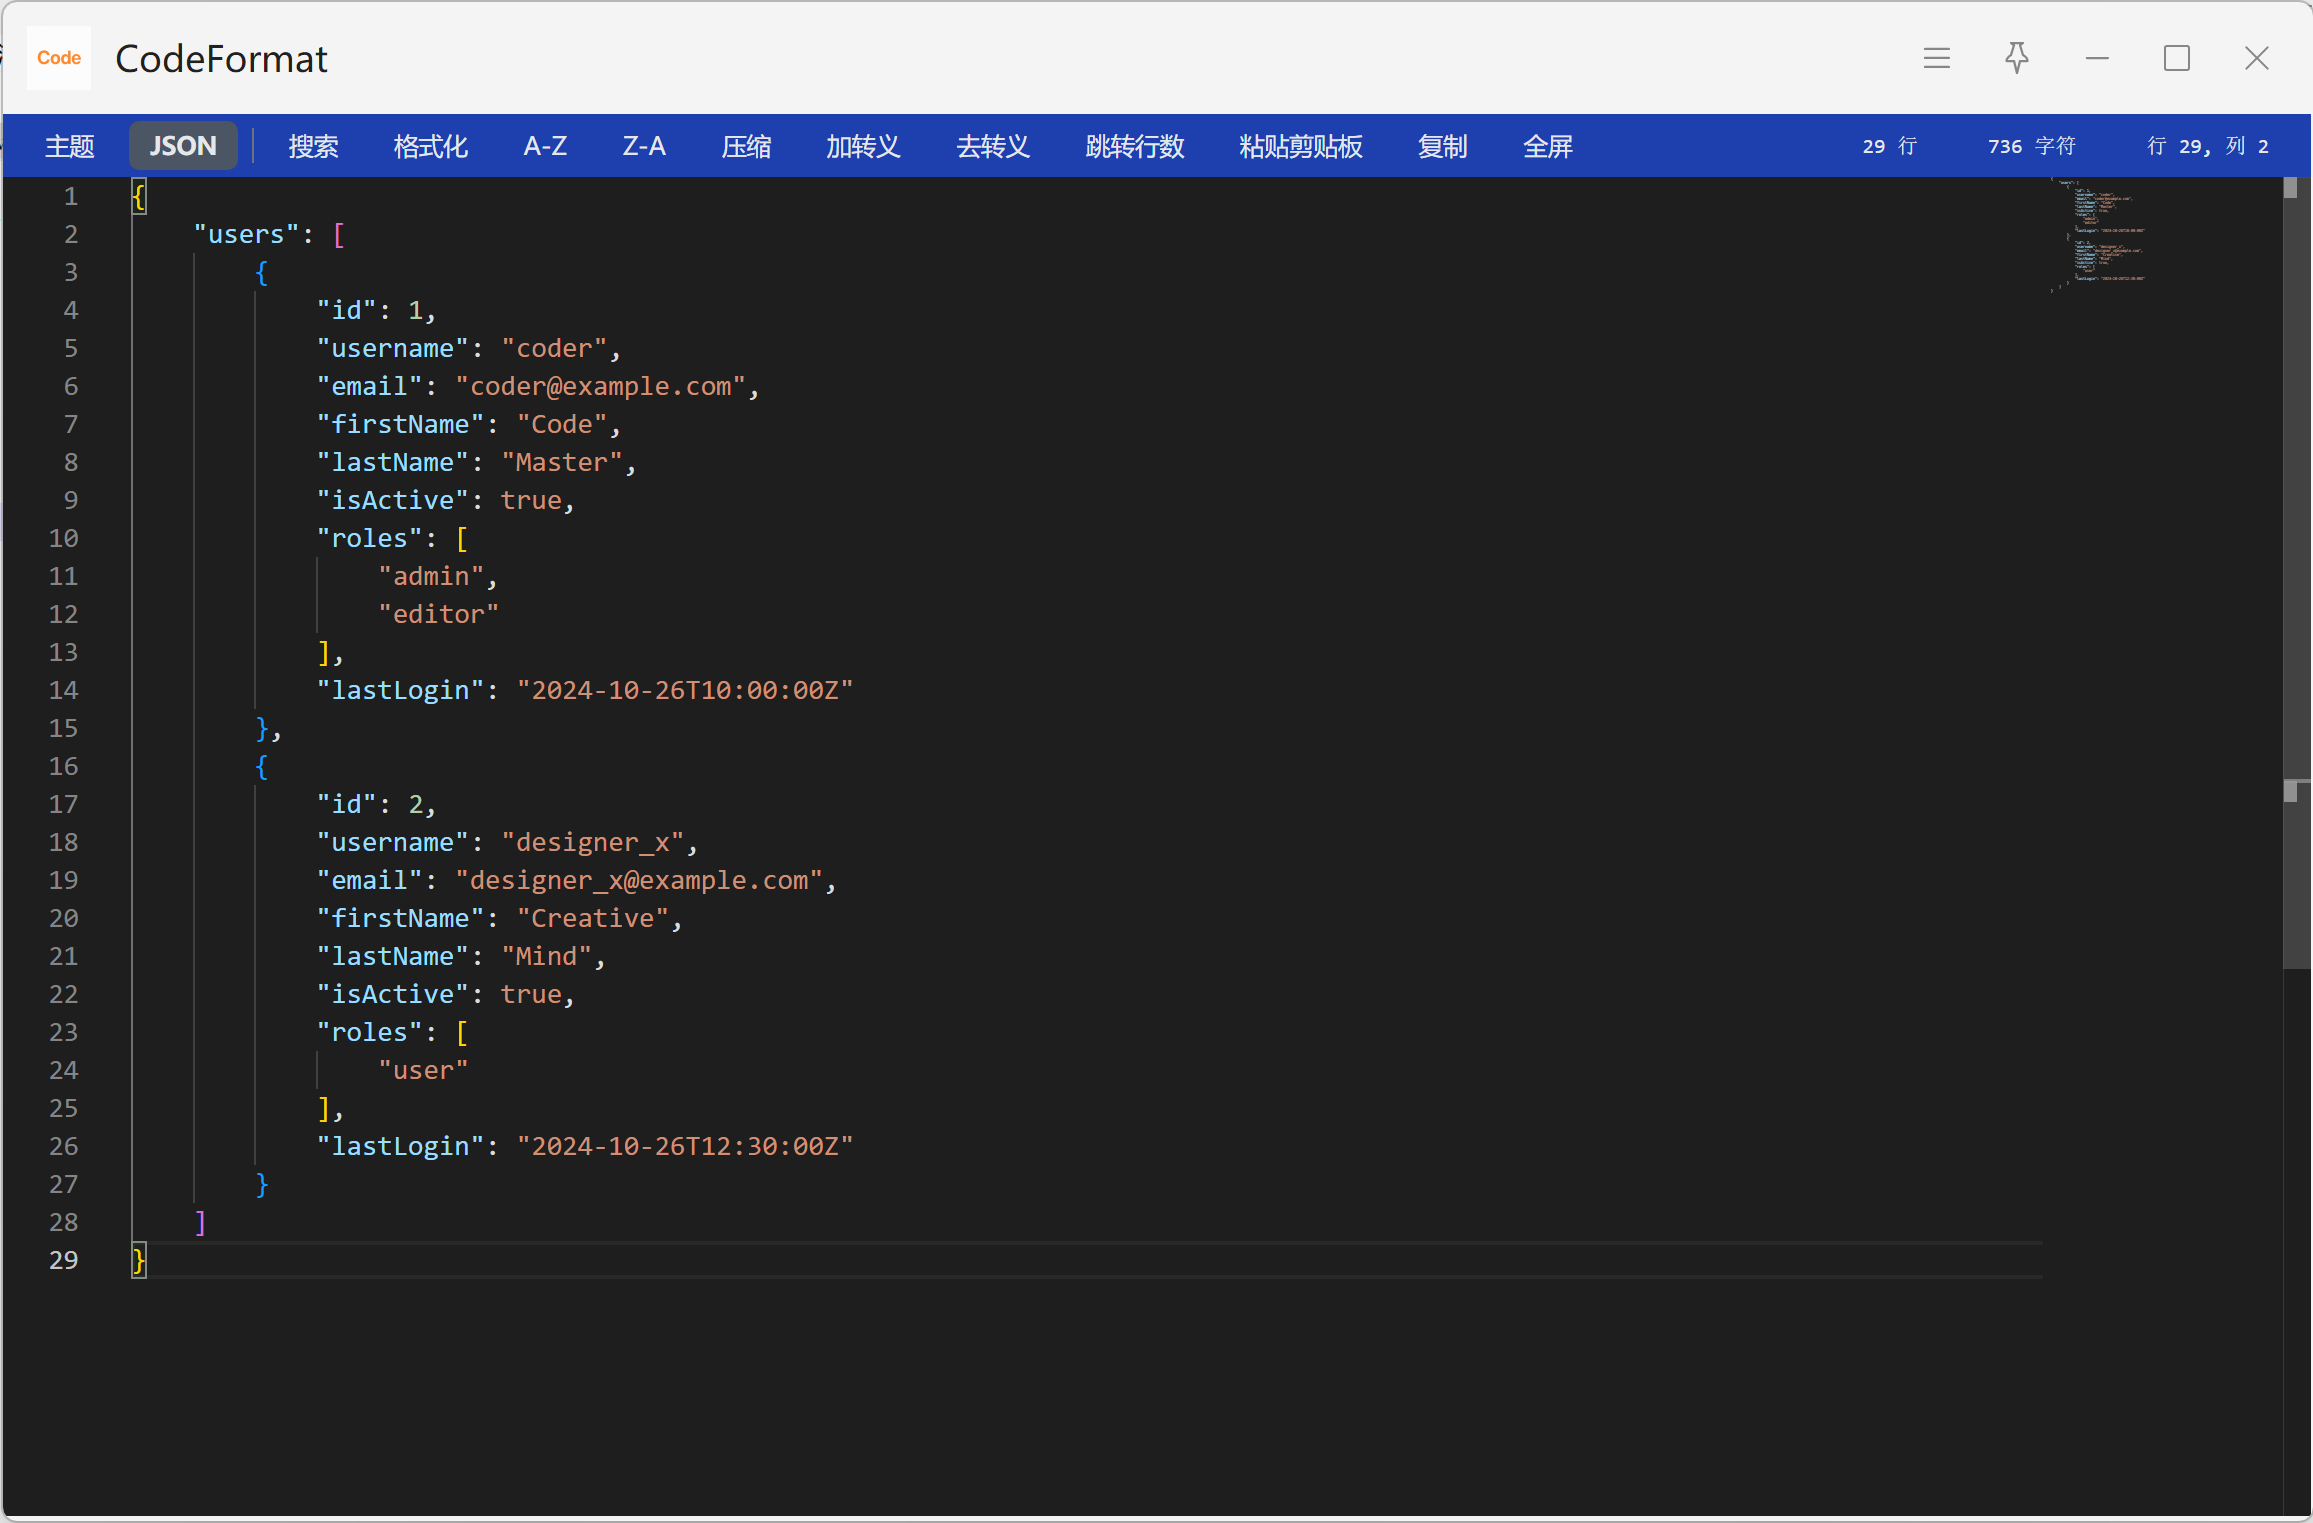Click timestamp "2024-10-26T10:00:00Z"
Image resolution: width=2313 pixels, height=1523 pixels.
point(685,690)
